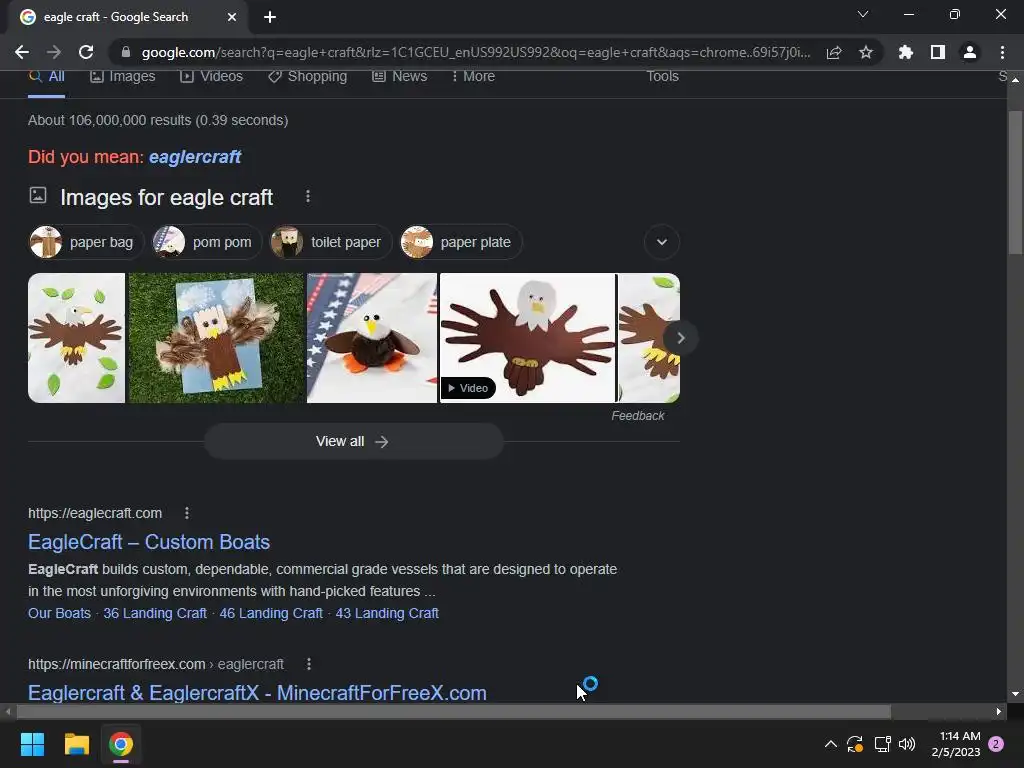Screen dimensions: 1024x768
Task: Reload the Google search page
Action: 86,52
